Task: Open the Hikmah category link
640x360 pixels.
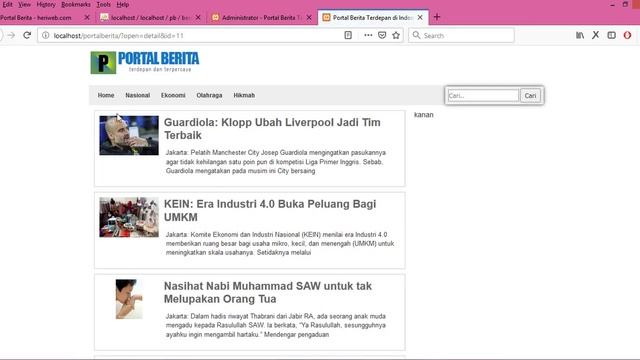Action: click(244, 95)
